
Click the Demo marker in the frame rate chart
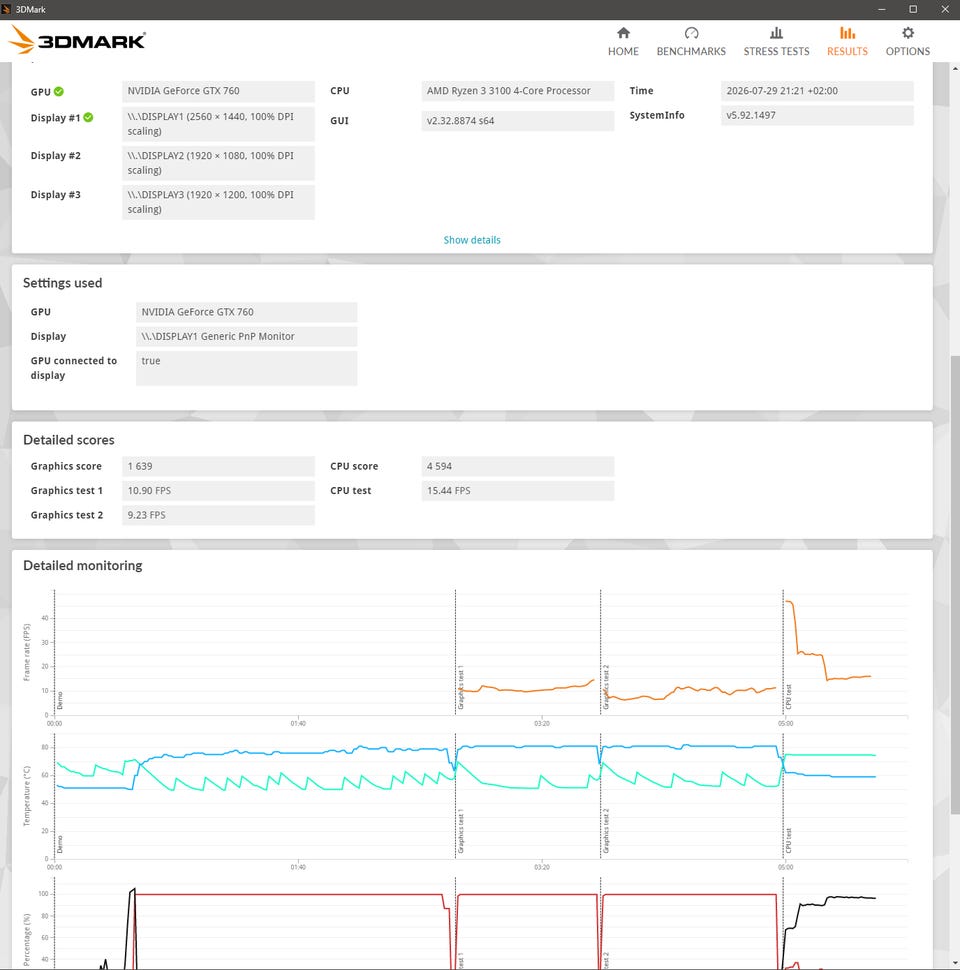pos(59,701)
